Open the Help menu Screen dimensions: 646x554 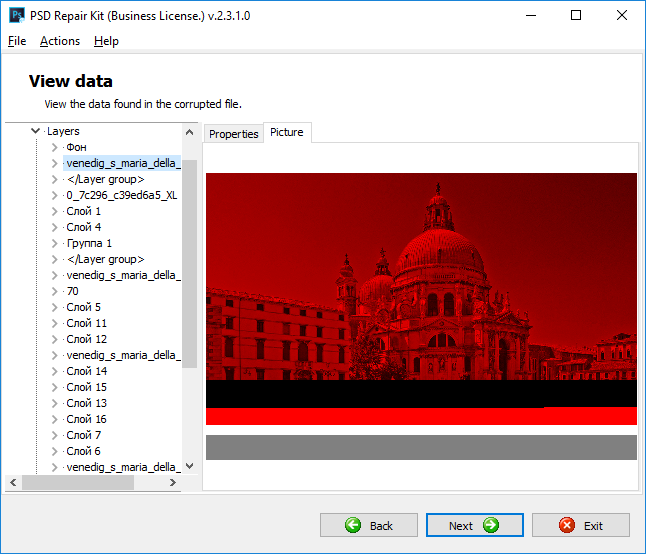tap(106, 41)
